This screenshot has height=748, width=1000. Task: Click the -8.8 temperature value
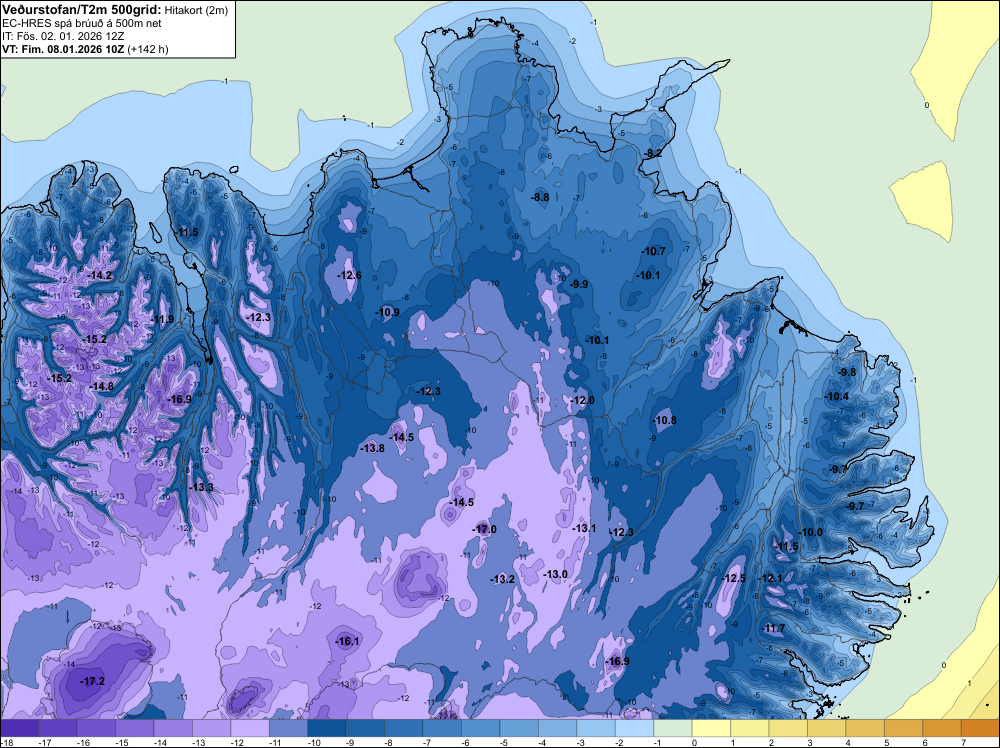click(540, 198)
